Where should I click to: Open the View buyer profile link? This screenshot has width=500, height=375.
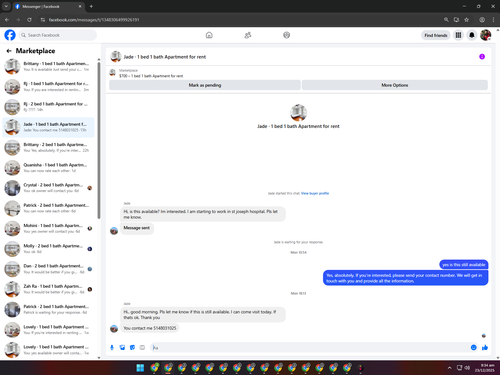[315, 193]
